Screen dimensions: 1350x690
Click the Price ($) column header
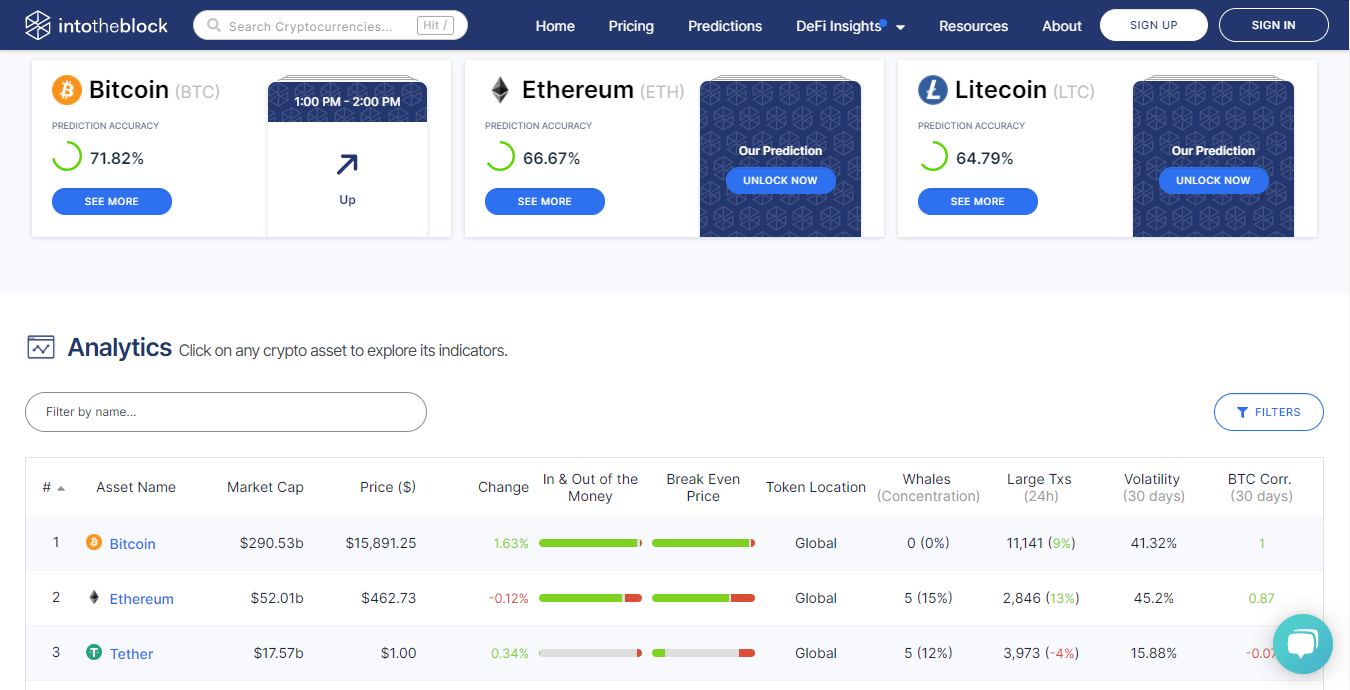coord(388,487)
